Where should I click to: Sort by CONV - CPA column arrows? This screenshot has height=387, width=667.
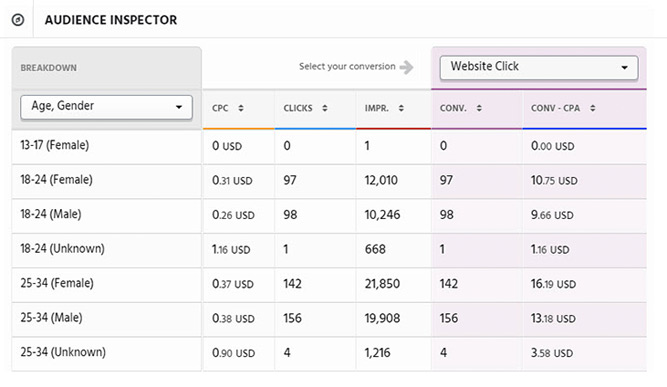click(593, 108)
